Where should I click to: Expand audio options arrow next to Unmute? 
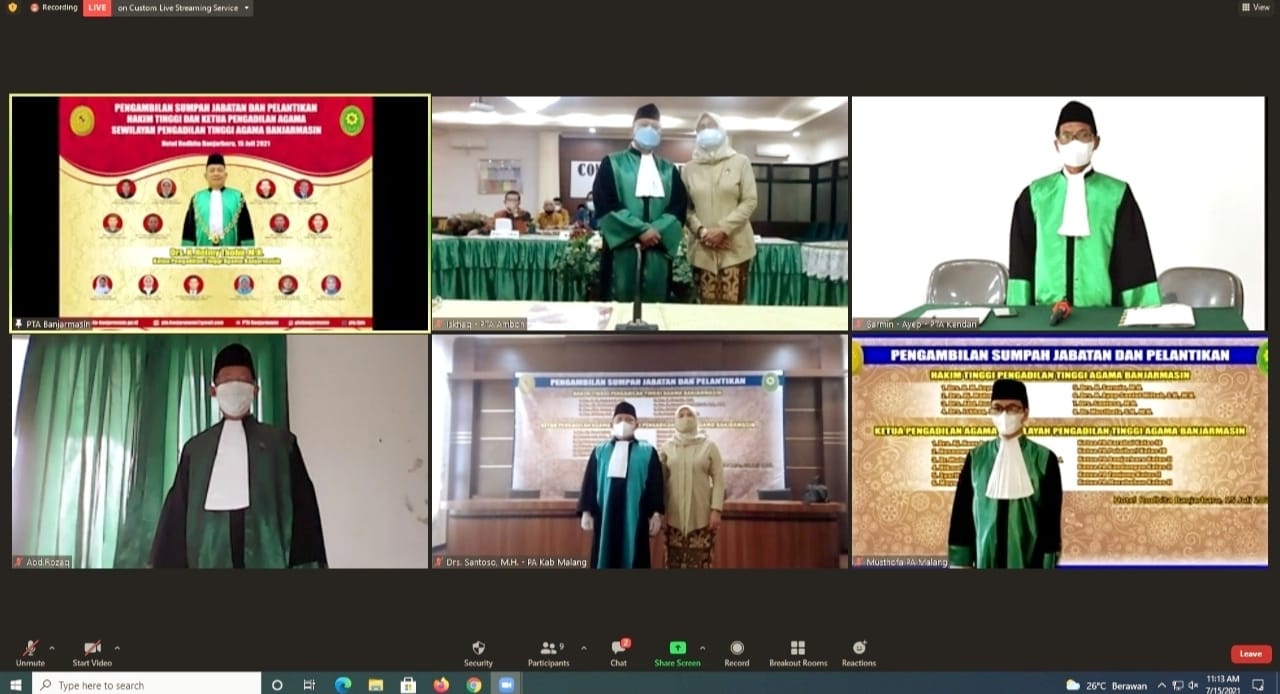(x=52, y=648)
